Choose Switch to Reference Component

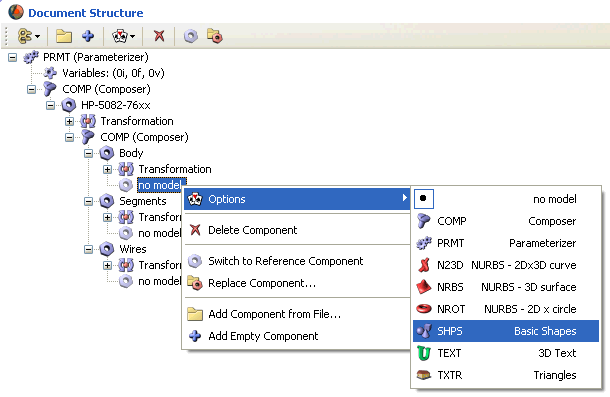[297, 261]
